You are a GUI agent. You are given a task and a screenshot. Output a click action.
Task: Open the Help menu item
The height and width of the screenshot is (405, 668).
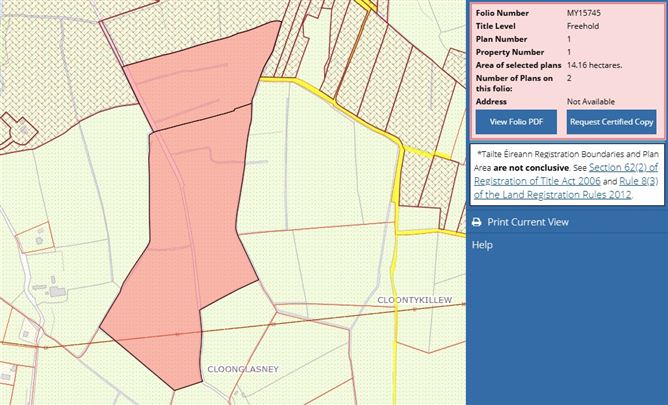[x=482, y=245]
